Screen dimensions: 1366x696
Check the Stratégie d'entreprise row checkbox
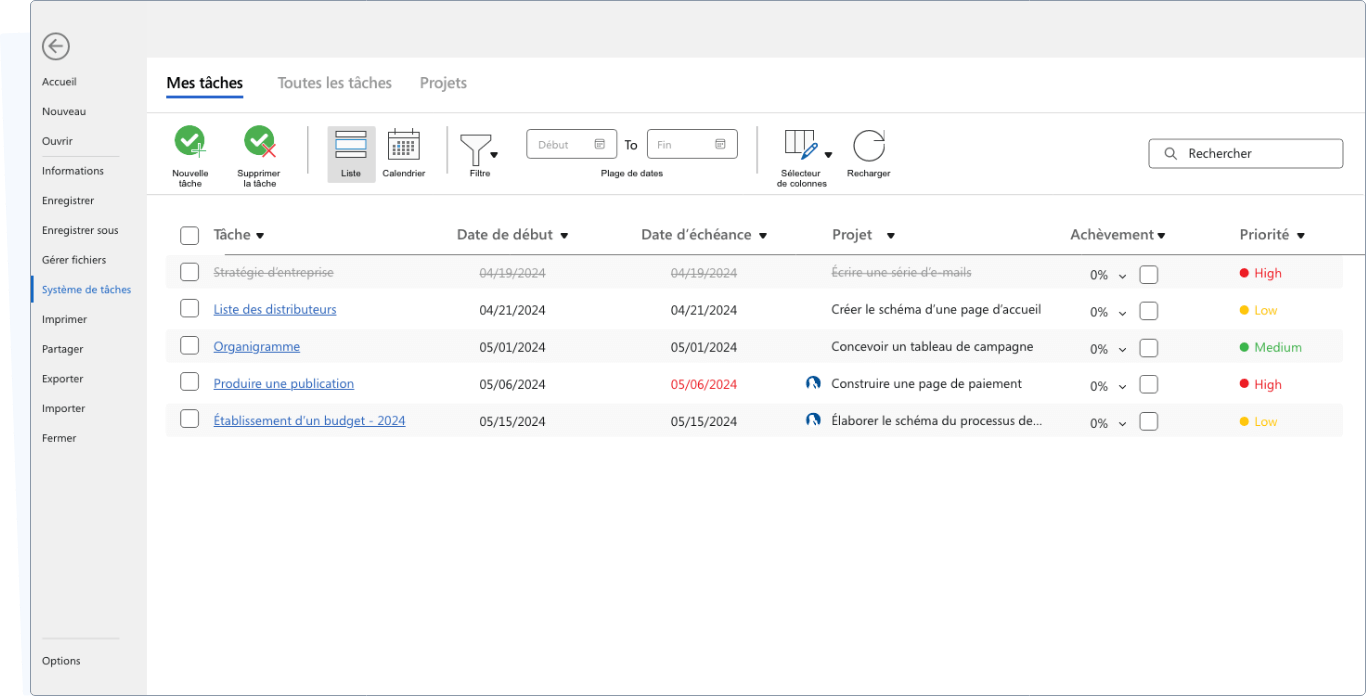pos(189,271)
